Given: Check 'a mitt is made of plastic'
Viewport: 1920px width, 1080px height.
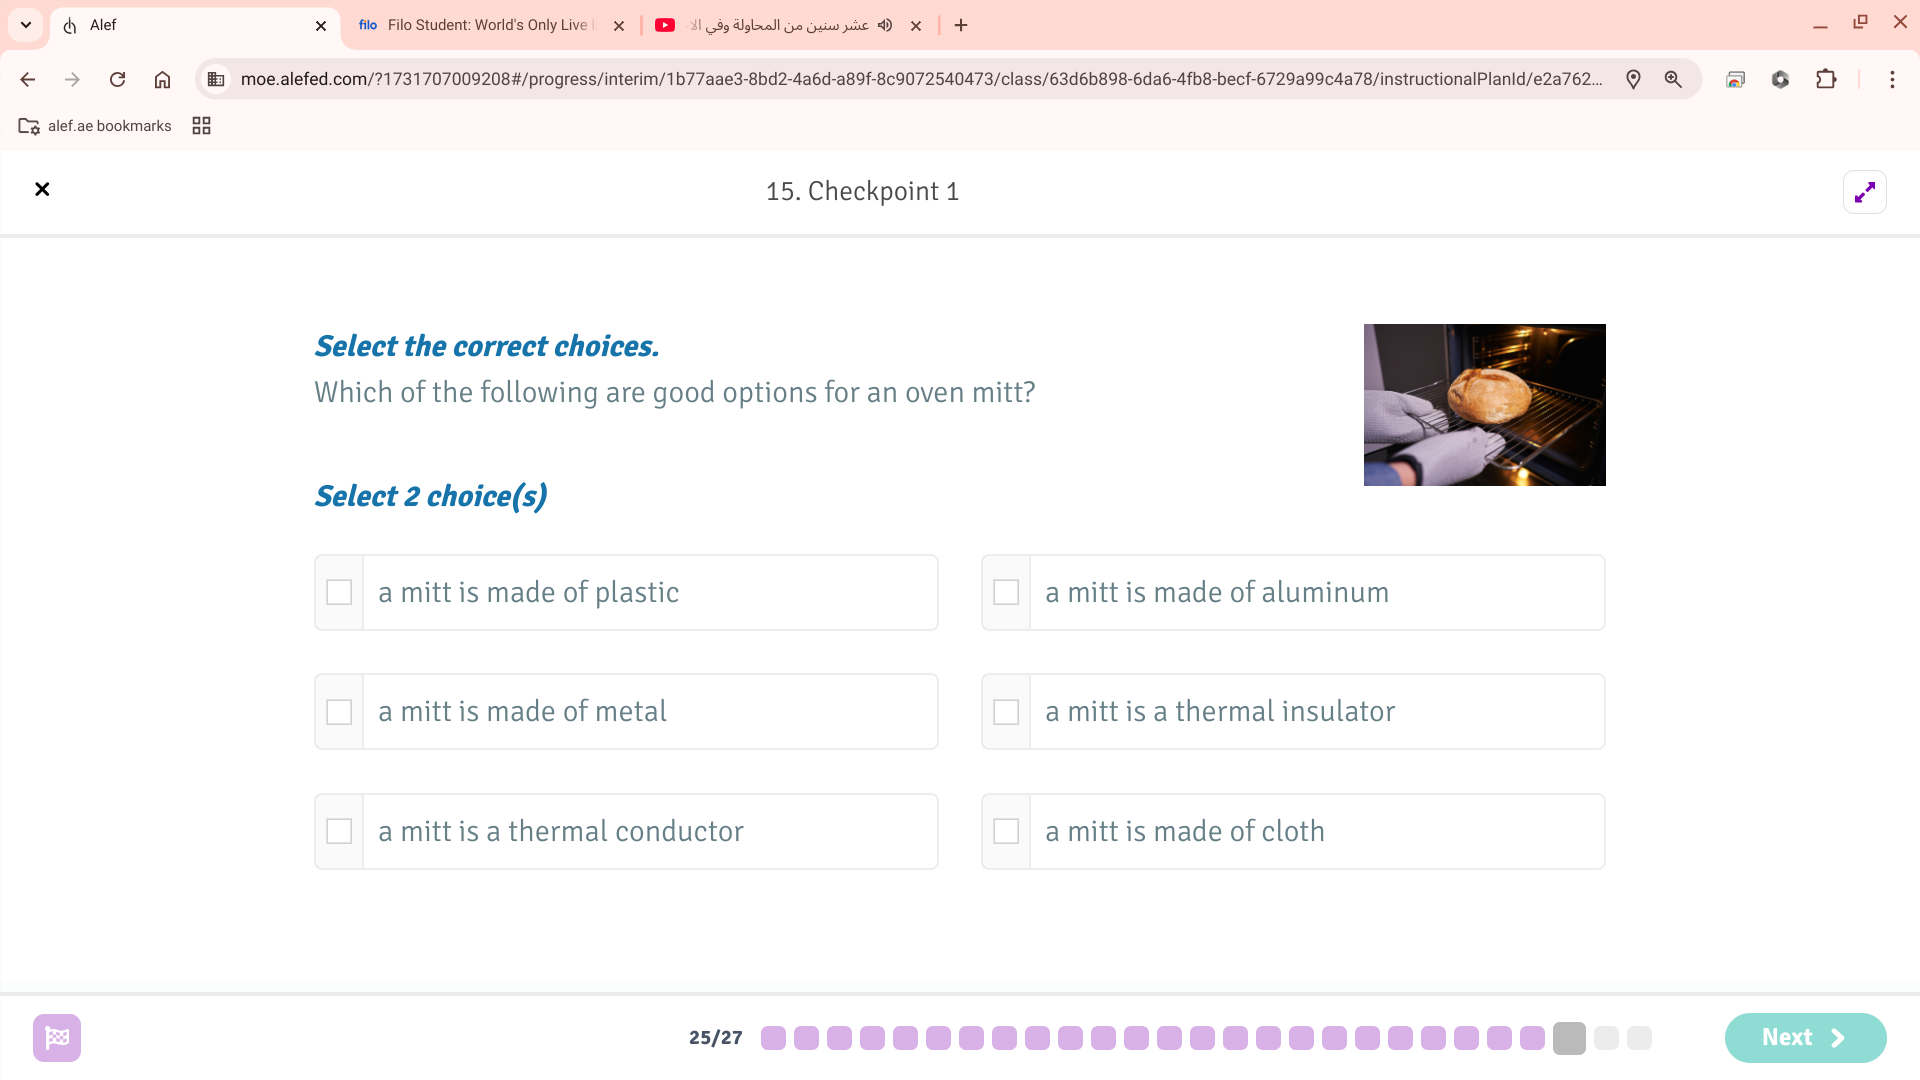Looking at the screenshot, I should coord(339,592).
